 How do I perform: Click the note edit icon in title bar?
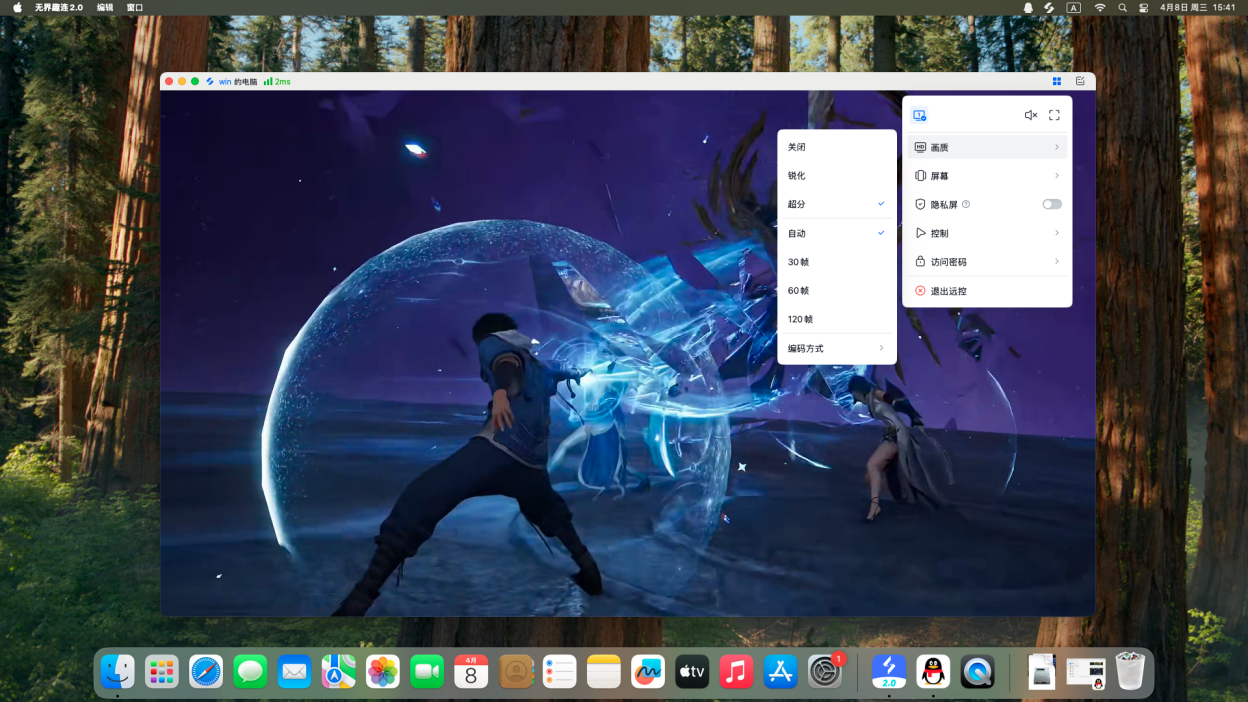(1080, 81)
